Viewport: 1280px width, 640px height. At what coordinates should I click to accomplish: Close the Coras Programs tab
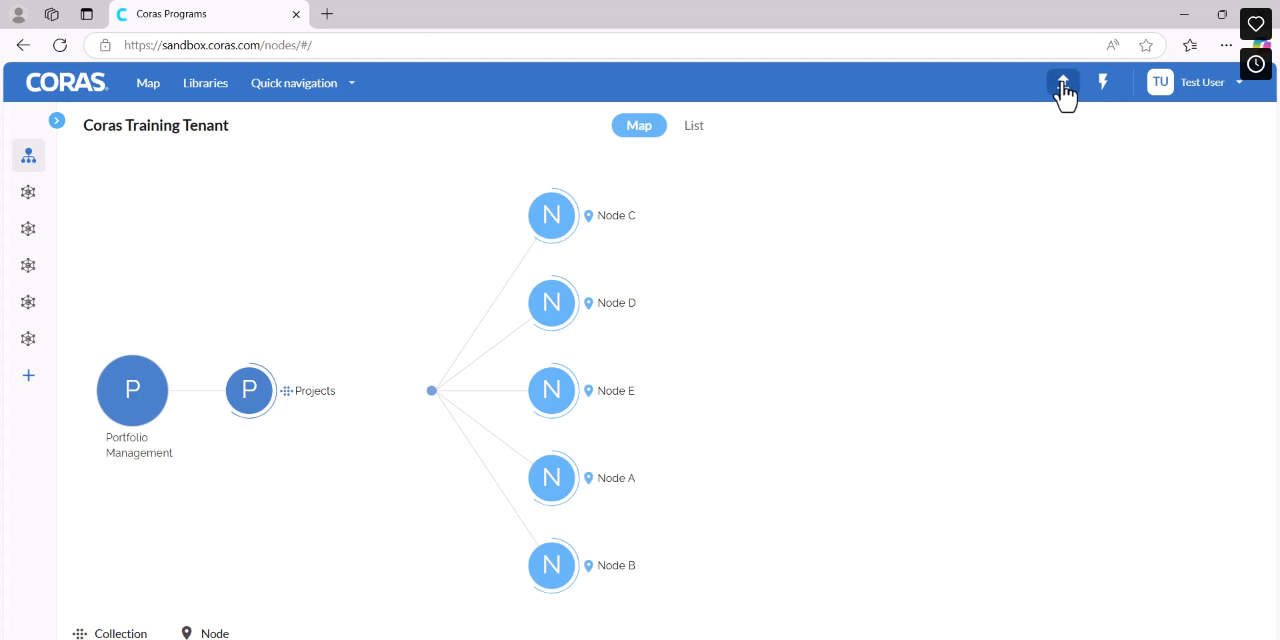tap(297, 14)
